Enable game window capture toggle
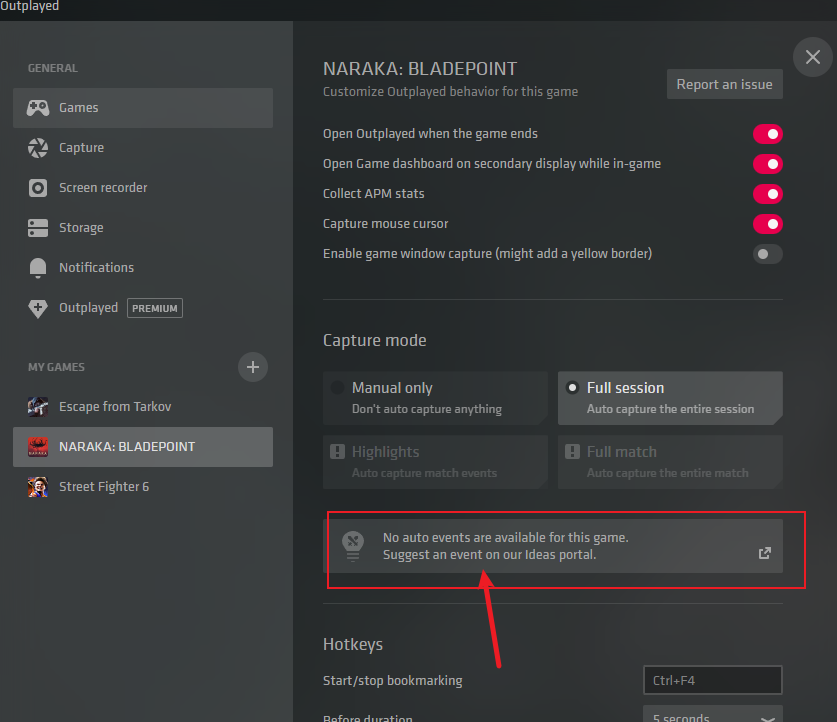Image resolution: width=837 pixels, height=722 pixels. pyautogui.click(x=767, y=254)
